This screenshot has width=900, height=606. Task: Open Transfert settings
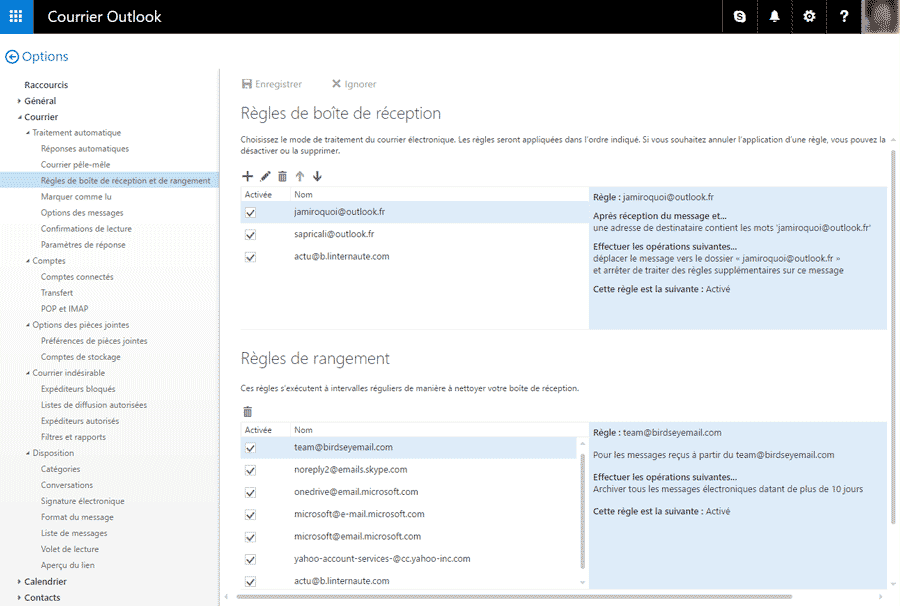click(57, 293)
